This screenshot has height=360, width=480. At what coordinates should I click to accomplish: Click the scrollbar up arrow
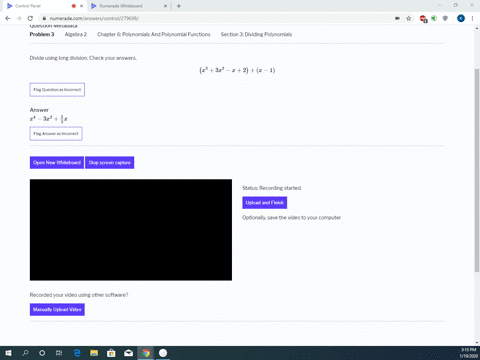click(x=477, y=28)
